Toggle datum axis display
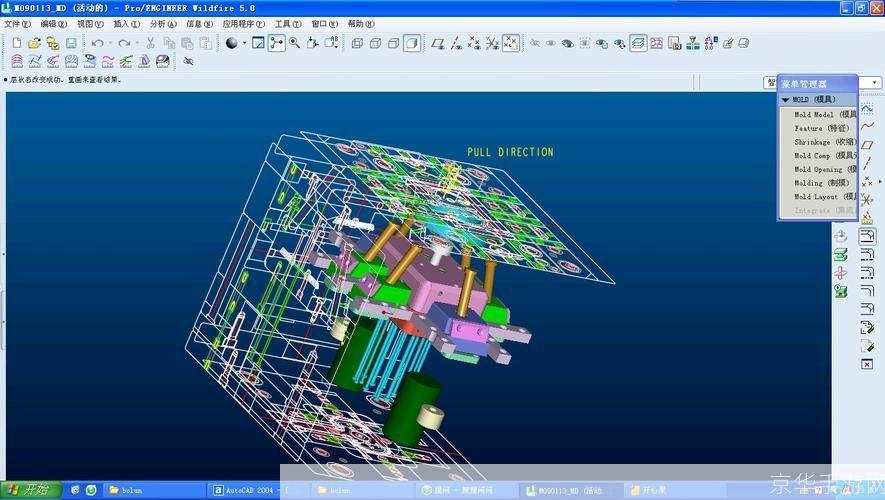 pyautogui.click(x=456, y=43)
